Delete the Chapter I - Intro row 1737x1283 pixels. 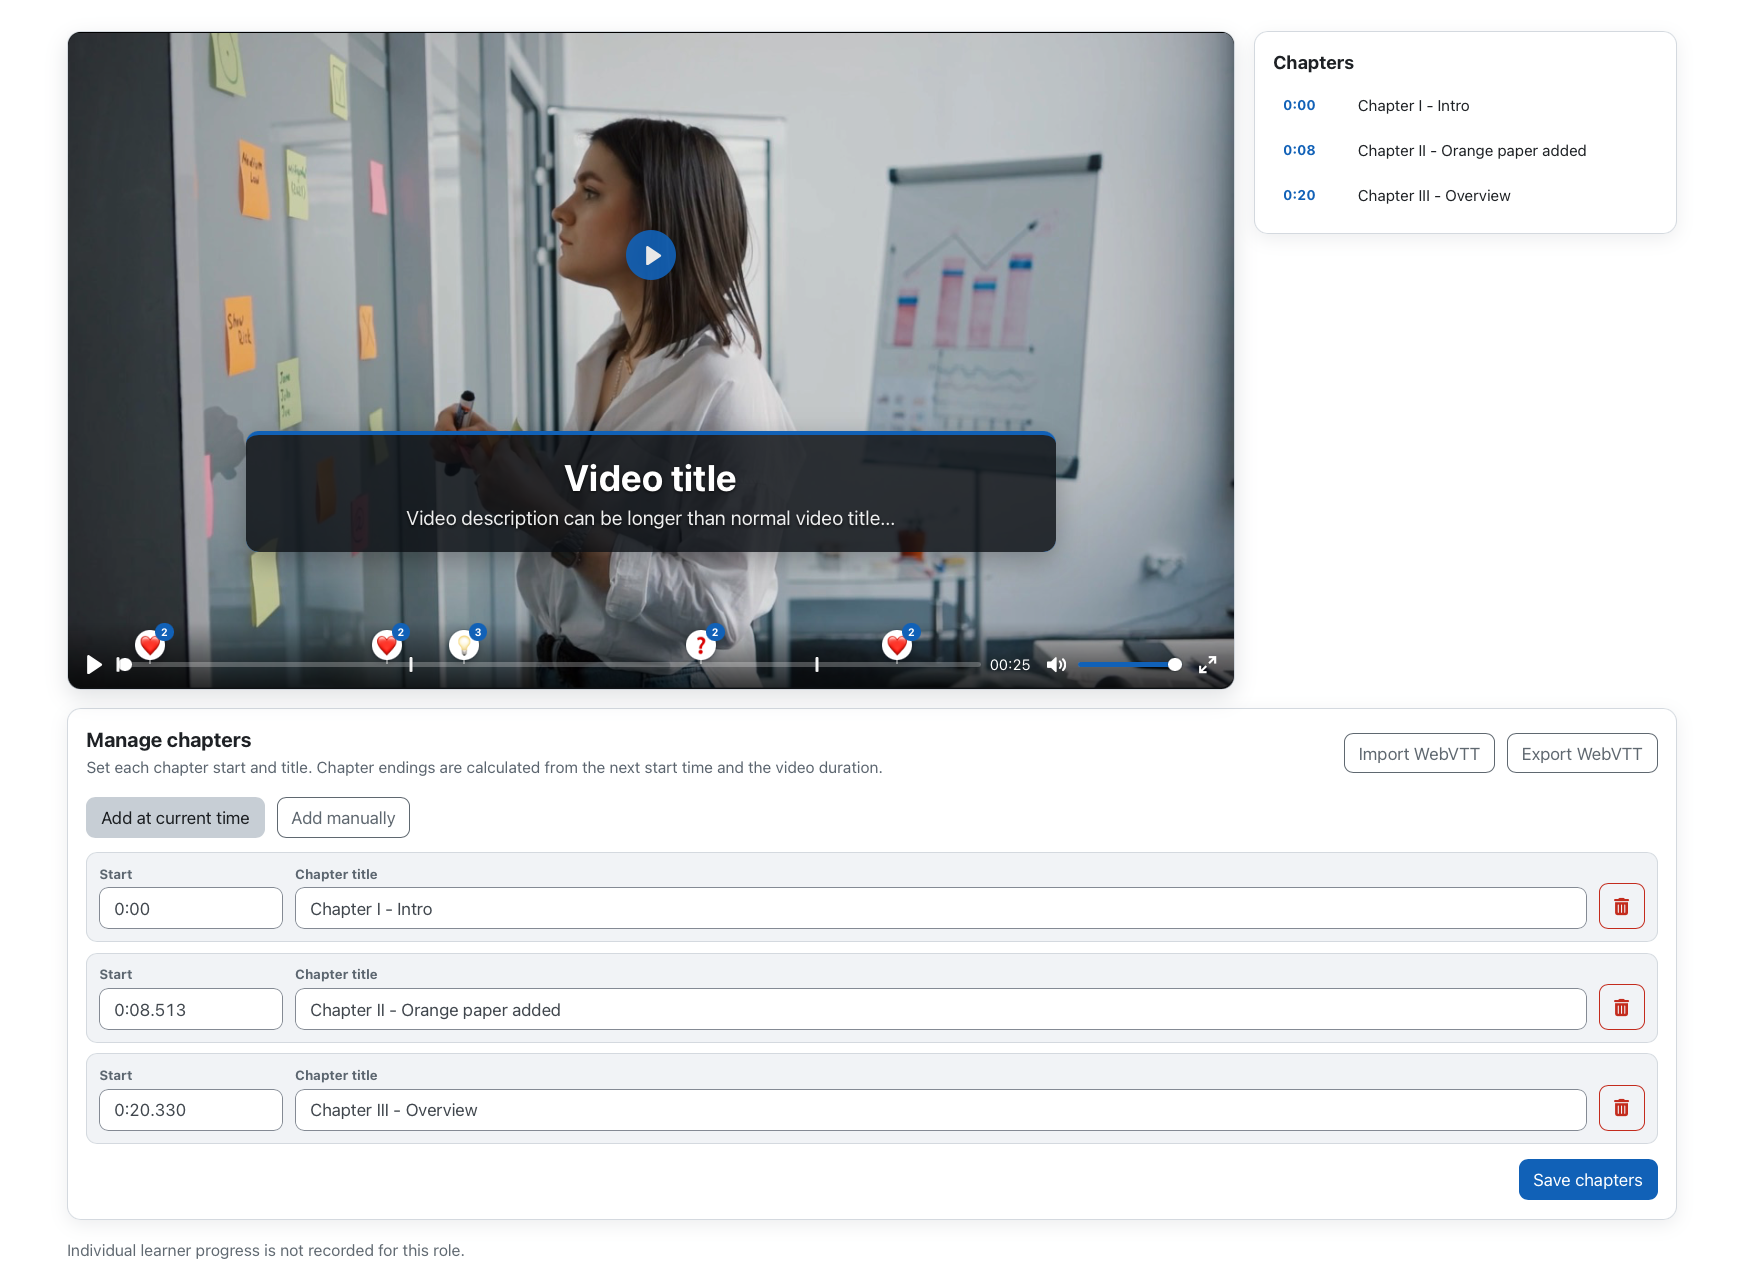point(1621,907)
